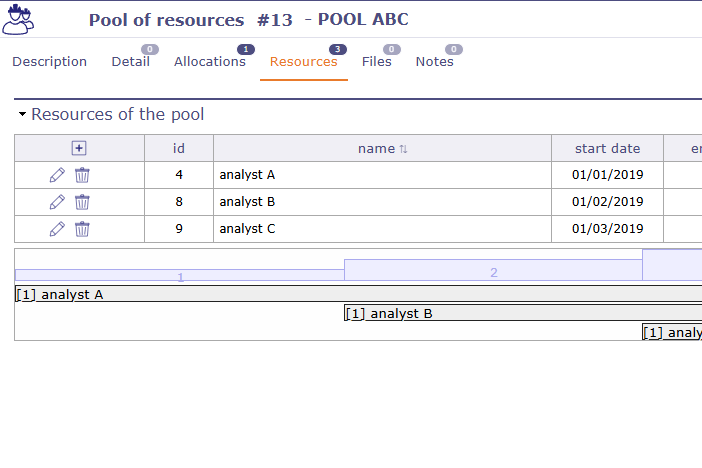Edit analyst A with pencil icon
This screenshot has height=468, width=702.
57,175
